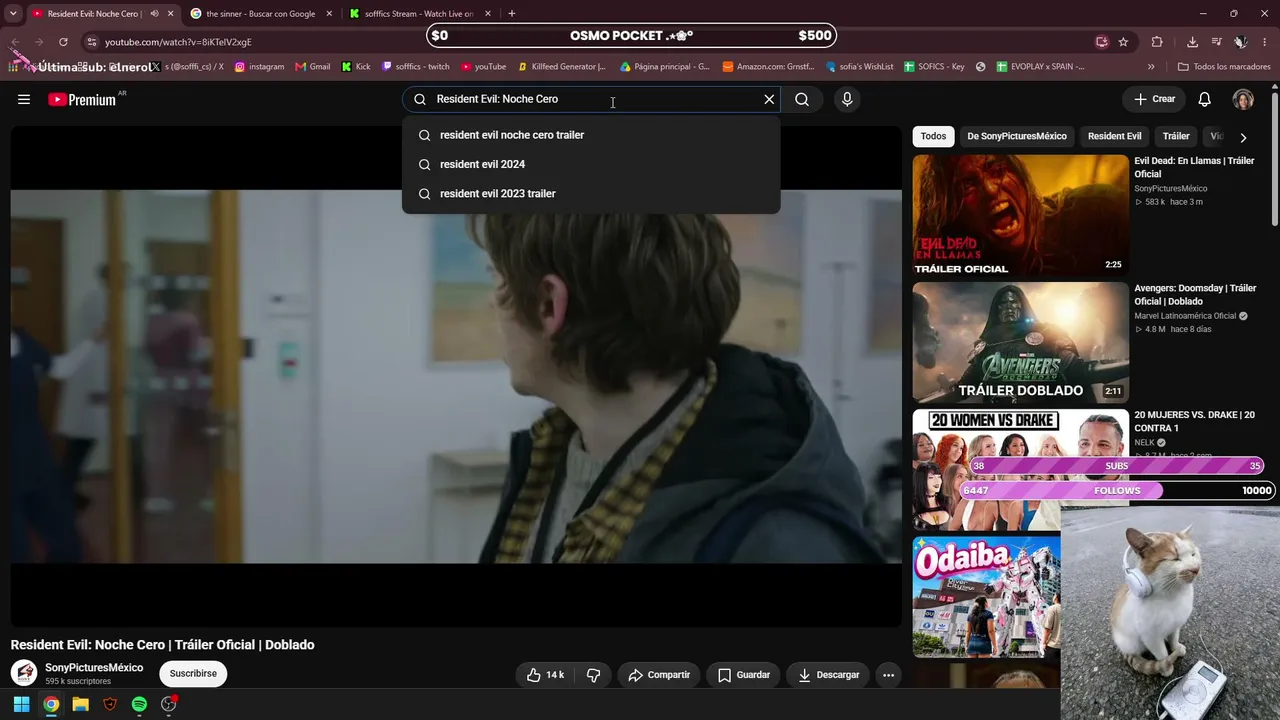Viewport: 1280px width, 720px height.
Task: Bookmark this page with the star
Action: pyautogui.click(x=1124, y=42)
